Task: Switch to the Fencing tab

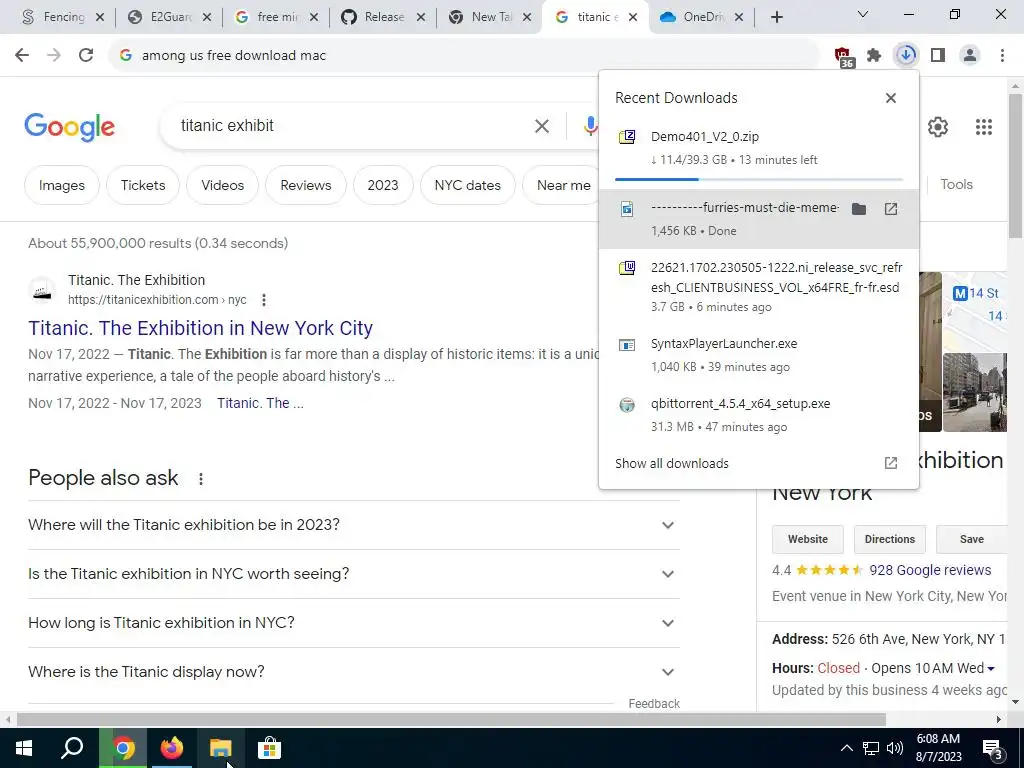Action: click(x=62, y=18)
